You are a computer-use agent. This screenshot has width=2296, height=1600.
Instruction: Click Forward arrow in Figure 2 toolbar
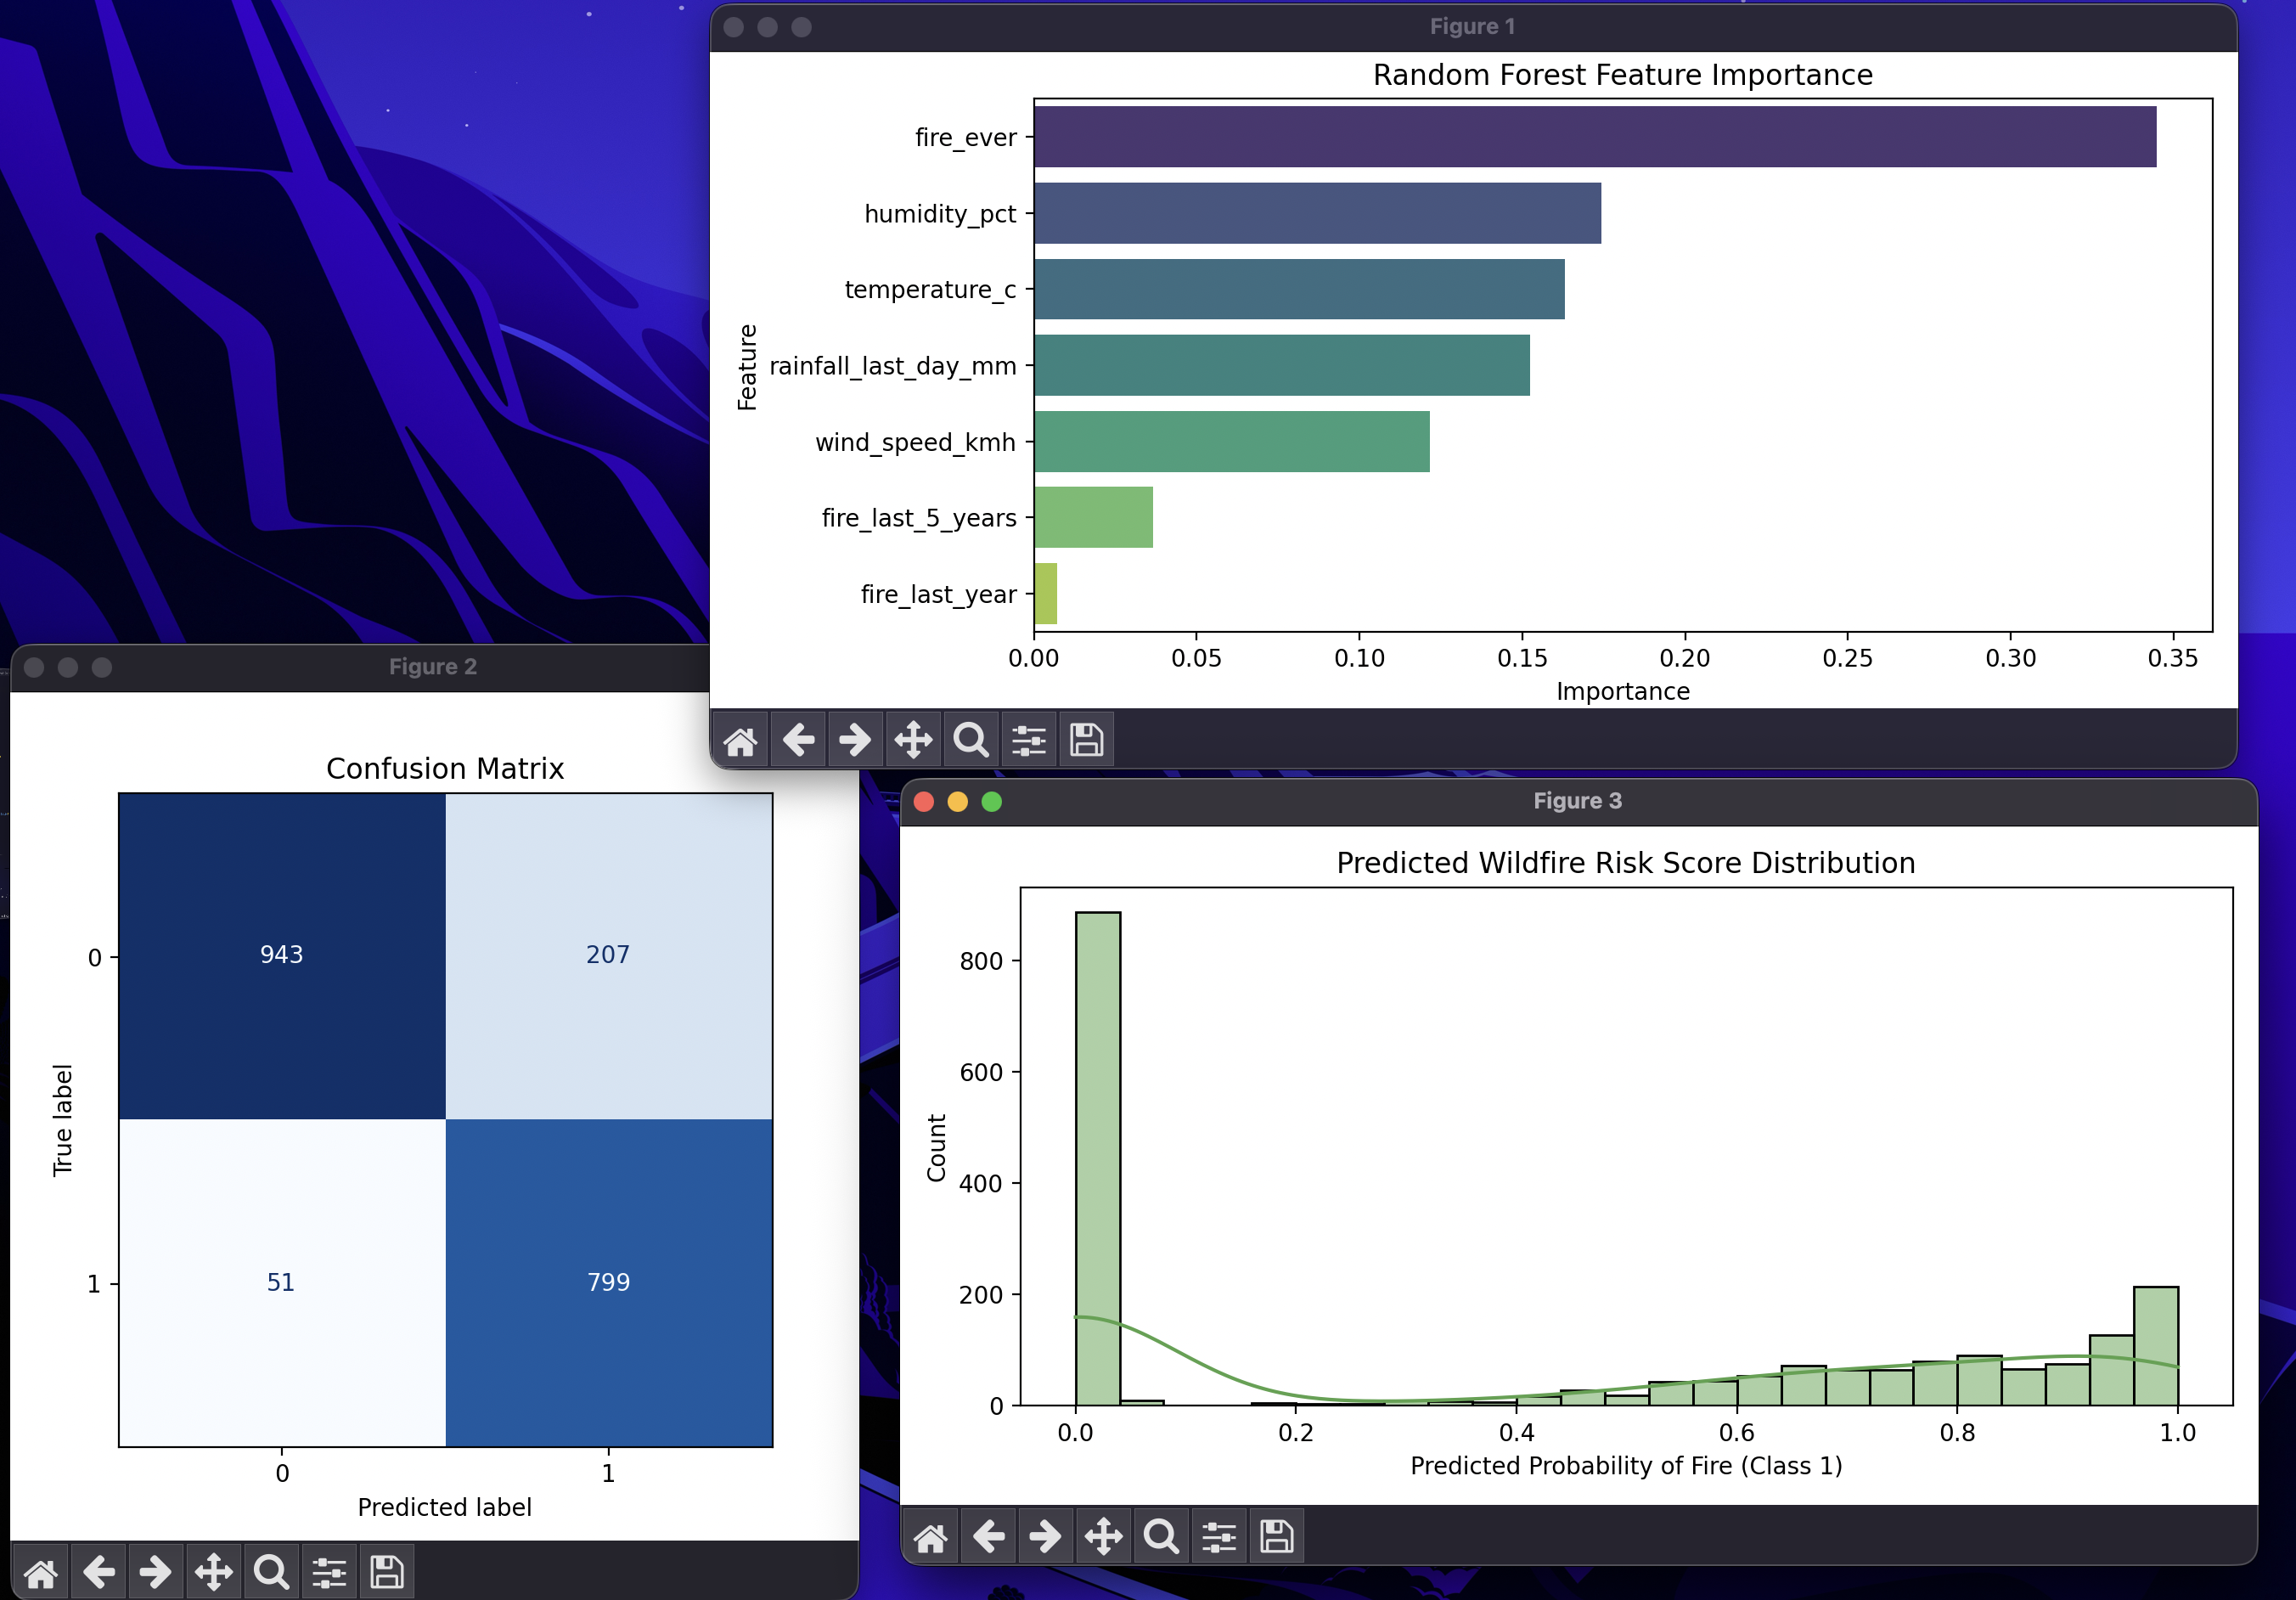[156, 1573]
